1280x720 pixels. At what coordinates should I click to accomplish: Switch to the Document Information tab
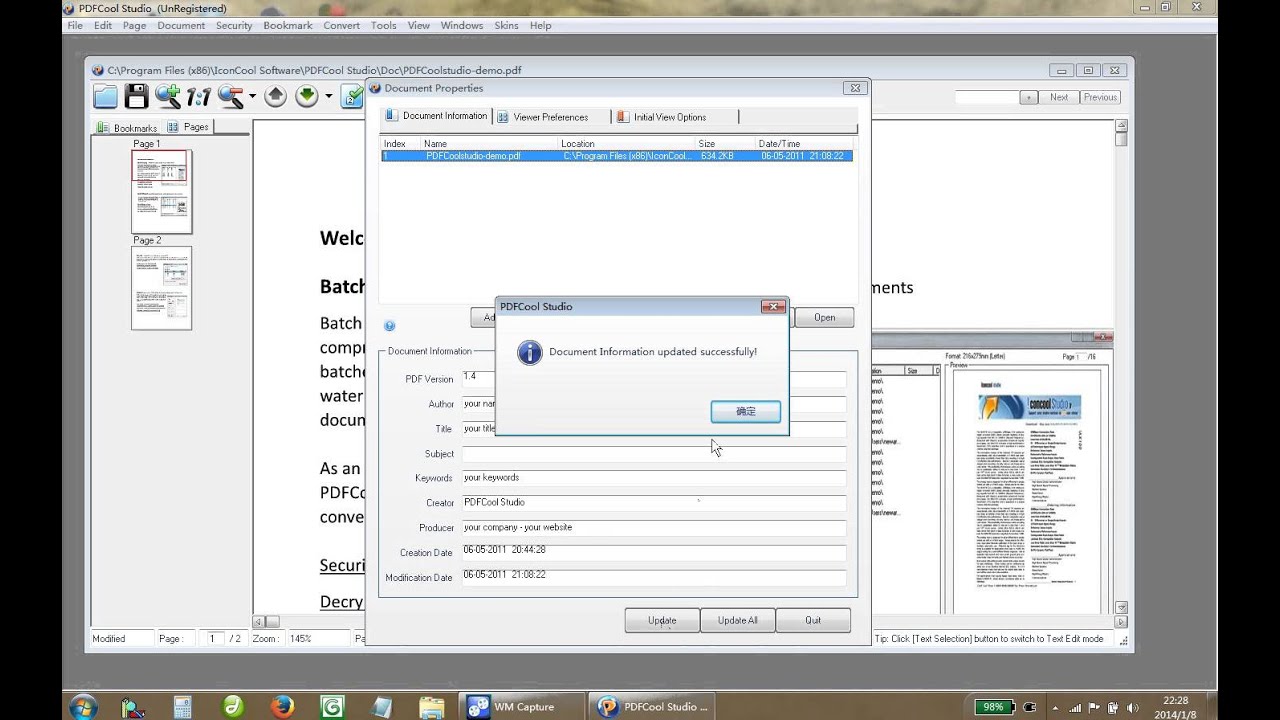click(x=436, y=116)
